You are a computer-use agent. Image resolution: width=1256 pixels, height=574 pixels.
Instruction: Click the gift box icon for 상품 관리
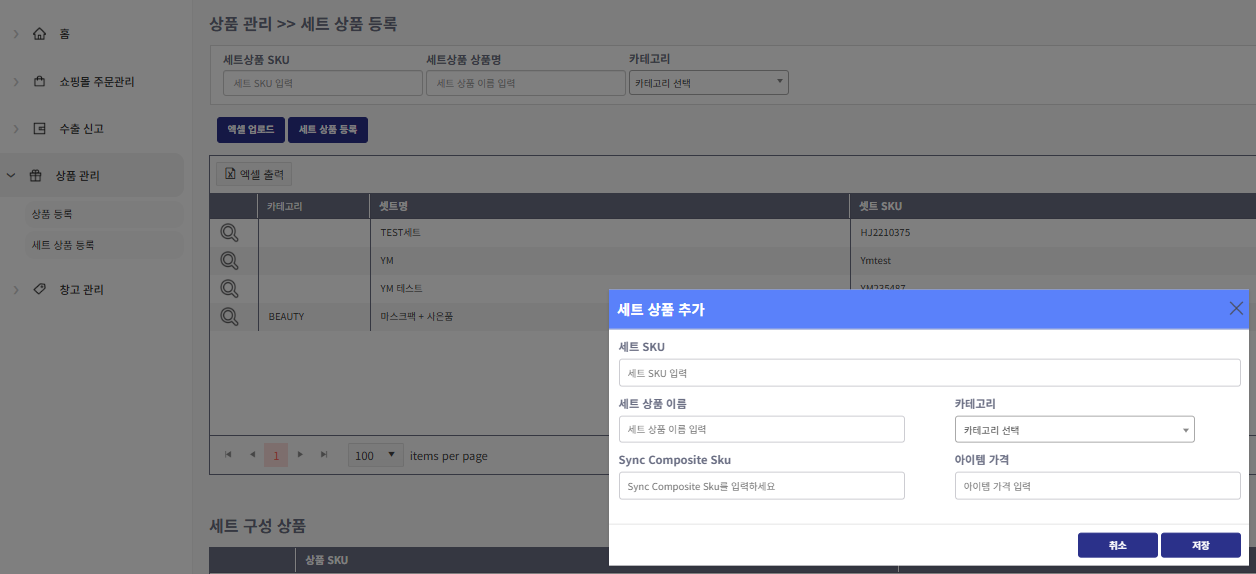pyautogui.click(x=35, y=175)
